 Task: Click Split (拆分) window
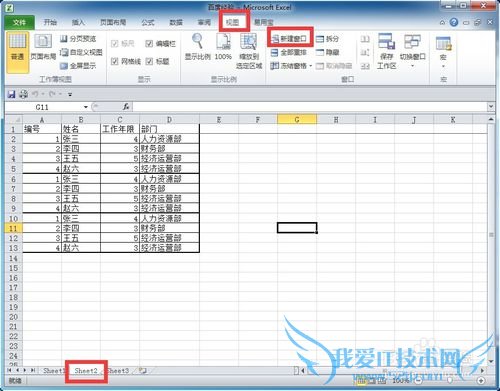[x=327, y=39]
